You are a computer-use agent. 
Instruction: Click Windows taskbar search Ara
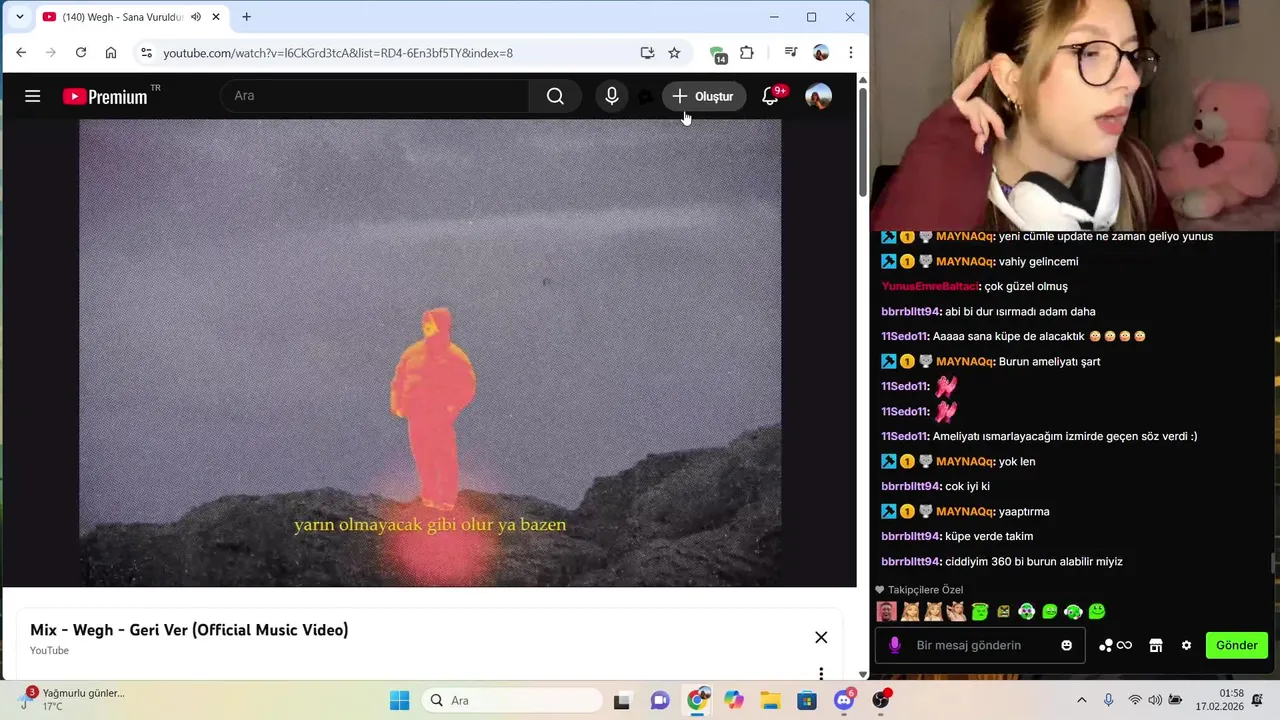pos(512,700)
